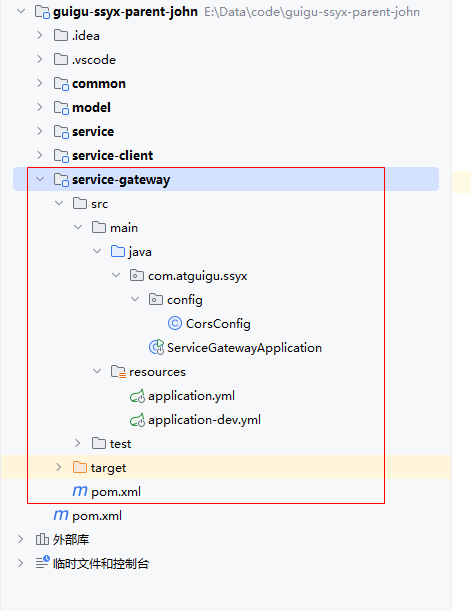Expand the service module chevron
471x611 pixels.
(40, 131)
